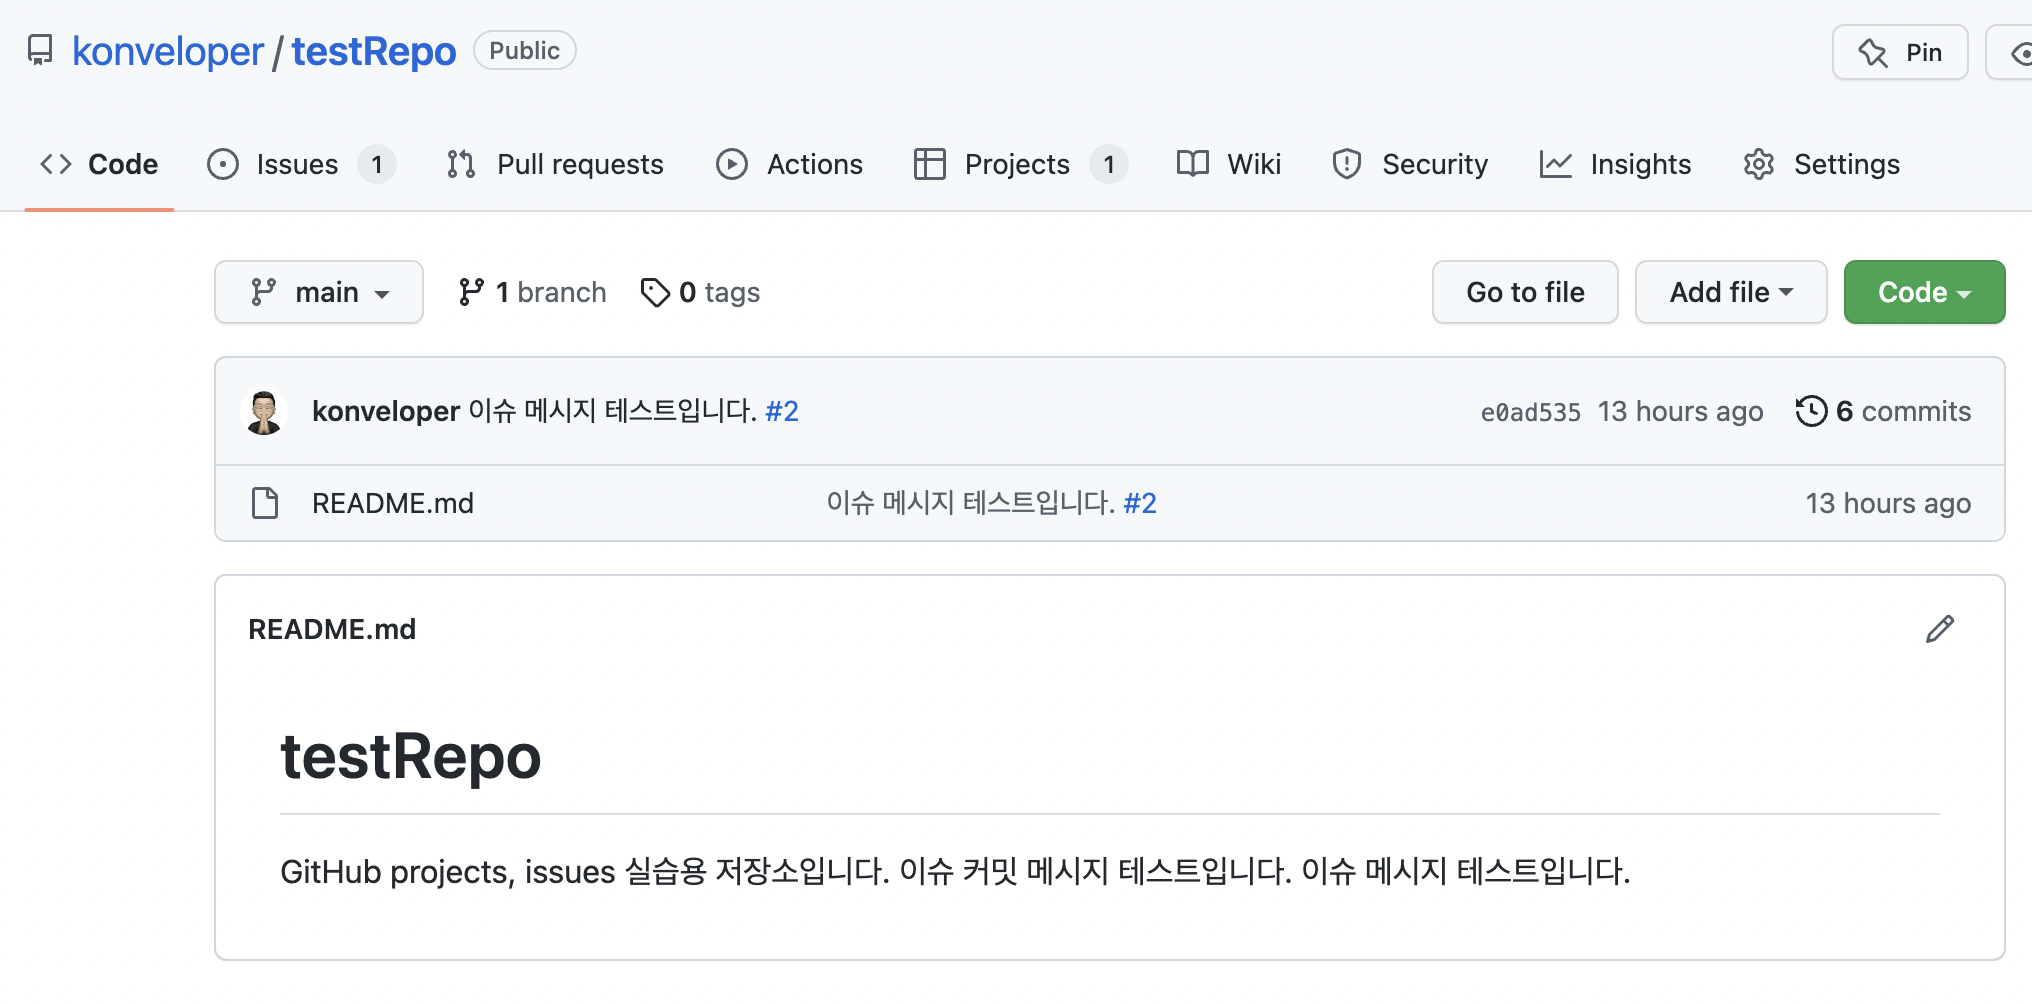Viewport: 2032px width, 1004px height.
Task: Click the Go to file button
Action: 1524,292
